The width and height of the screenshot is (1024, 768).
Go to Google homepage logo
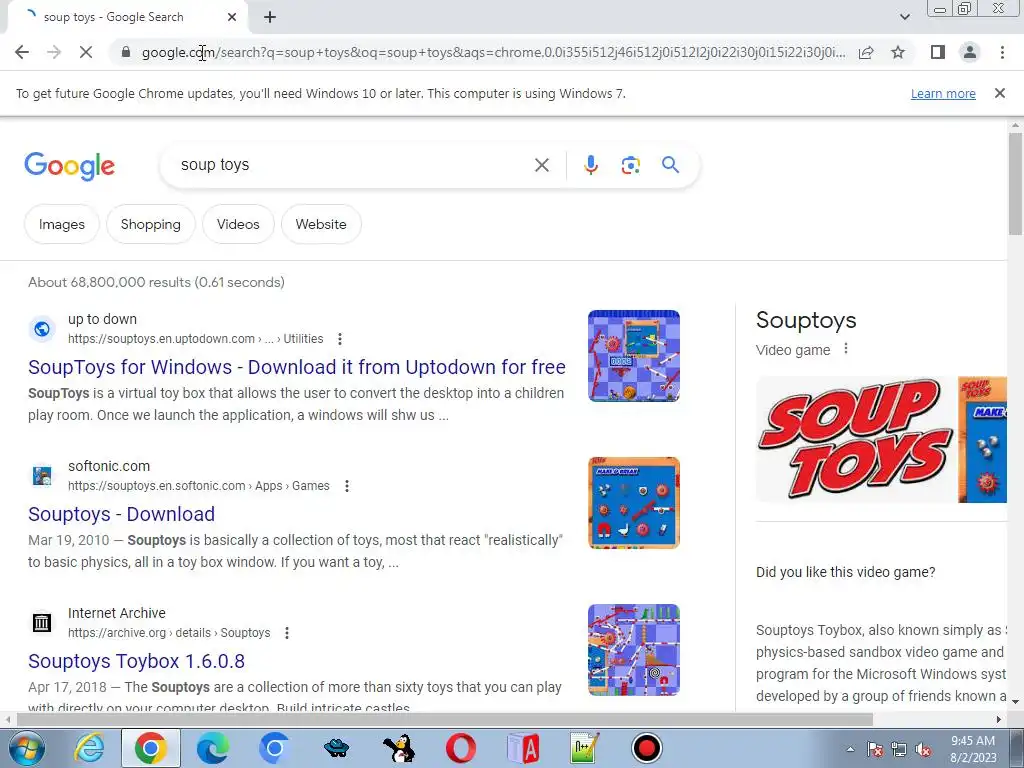coord(69,166)
